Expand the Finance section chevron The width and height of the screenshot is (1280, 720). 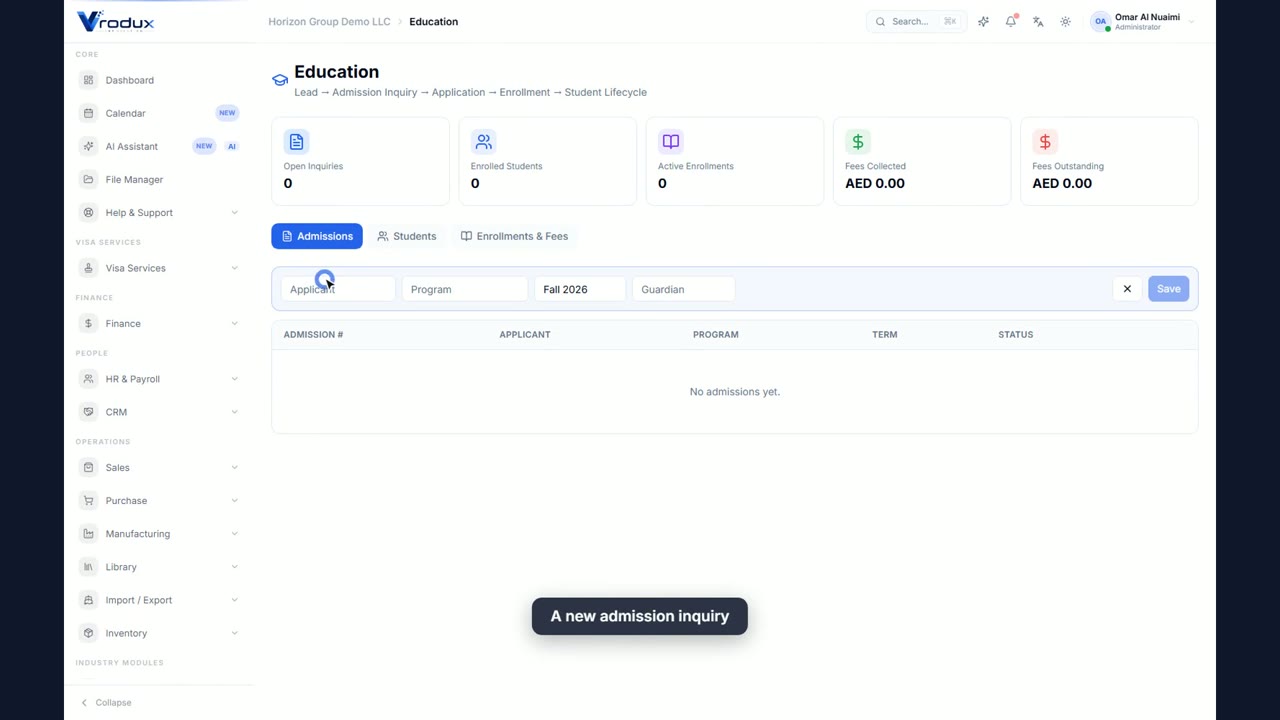point(234,323)
